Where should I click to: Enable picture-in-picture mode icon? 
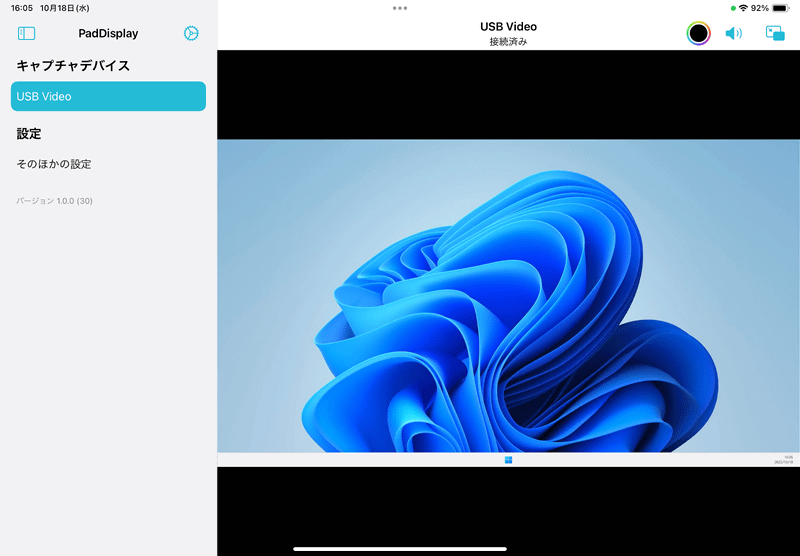click(x=775, y=33)
